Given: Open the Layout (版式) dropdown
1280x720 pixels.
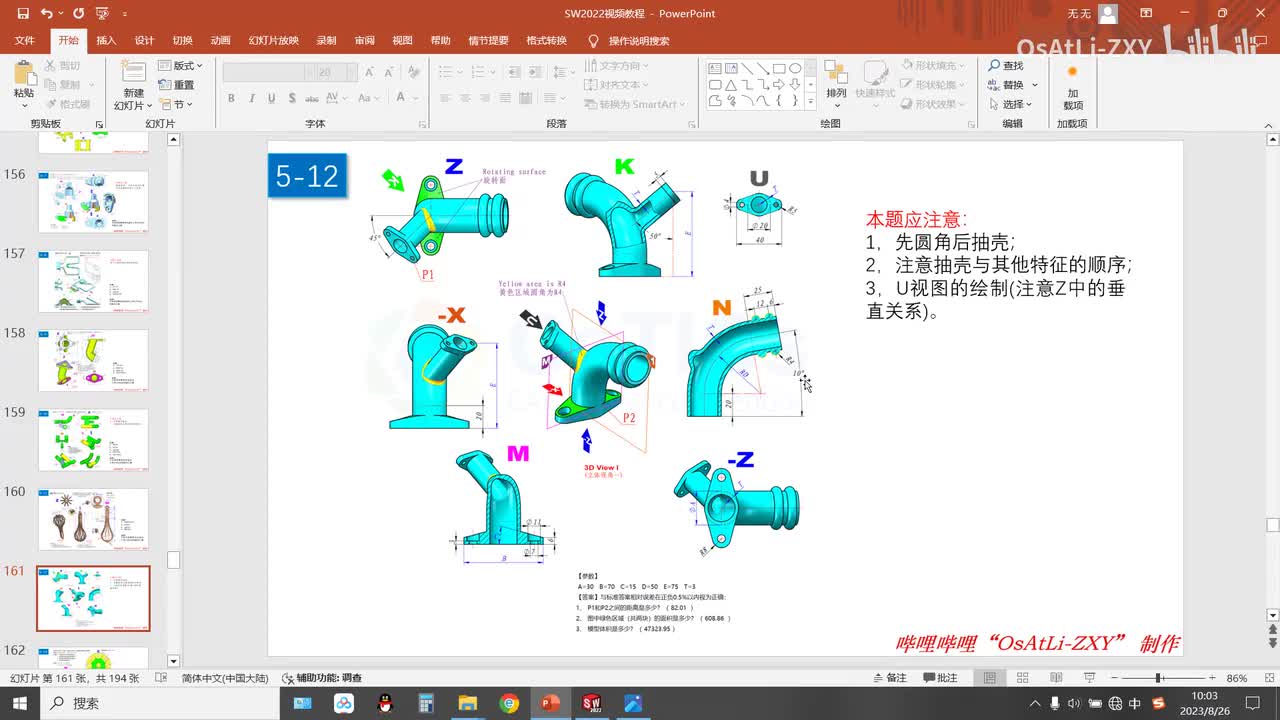Looking at the screenshot, I should [x=181, y=65].
